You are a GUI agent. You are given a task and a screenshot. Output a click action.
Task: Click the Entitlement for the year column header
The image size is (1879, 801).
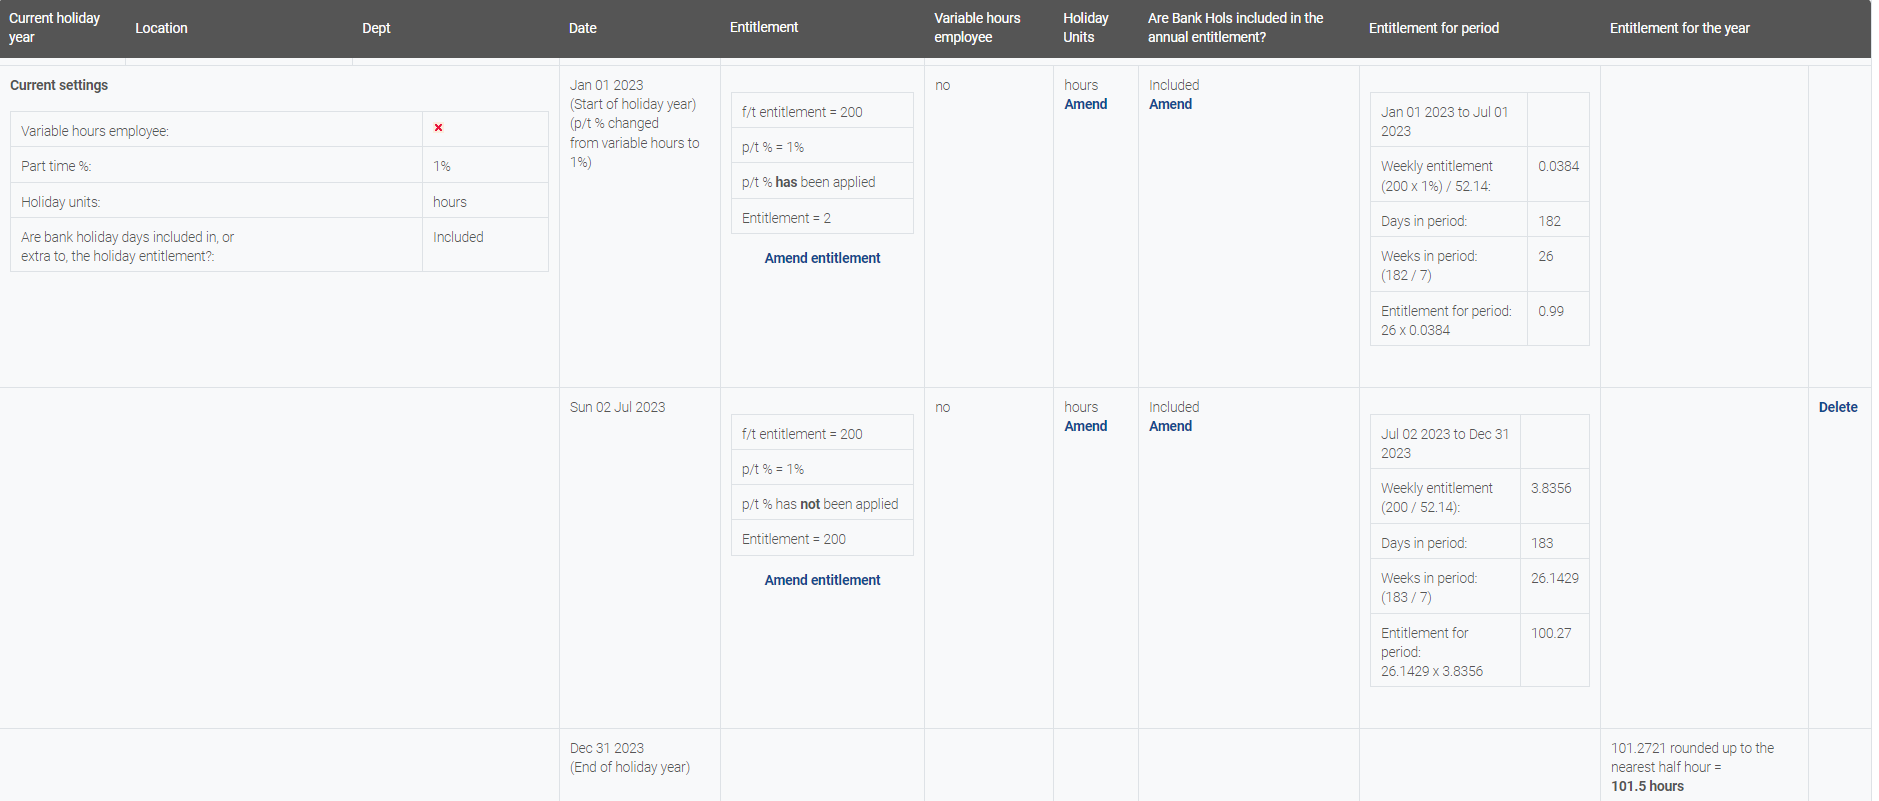click(1679, 28)
